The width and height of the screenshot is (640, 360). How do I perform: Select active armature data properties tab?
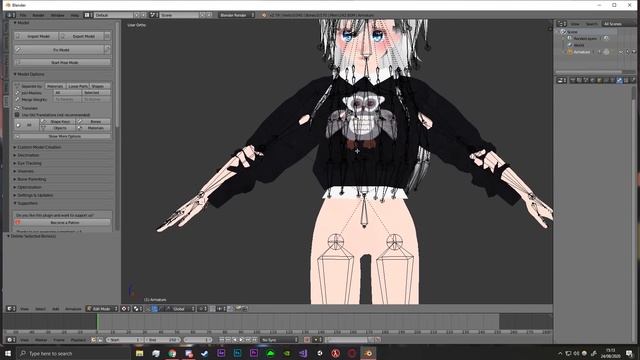click(x=619, y=80)
